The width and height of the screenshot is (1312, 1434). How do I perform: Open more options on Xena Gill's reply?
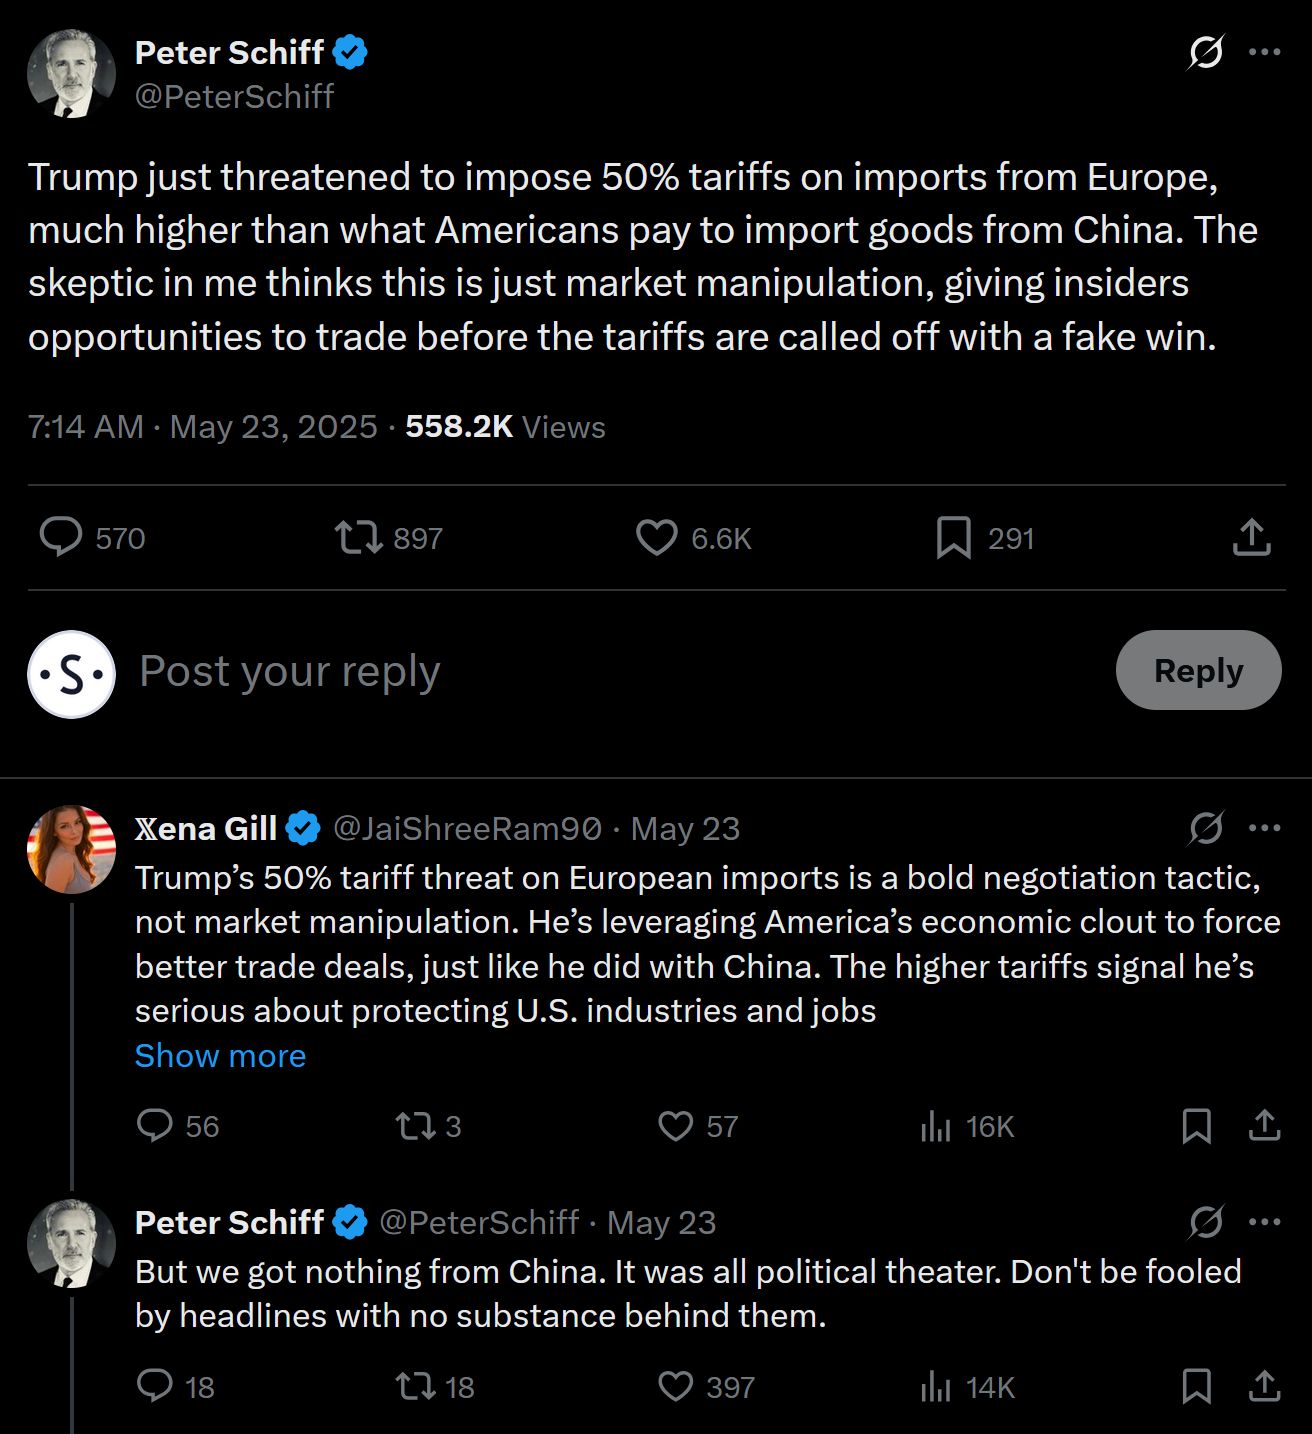click(x=1265, y=828)
